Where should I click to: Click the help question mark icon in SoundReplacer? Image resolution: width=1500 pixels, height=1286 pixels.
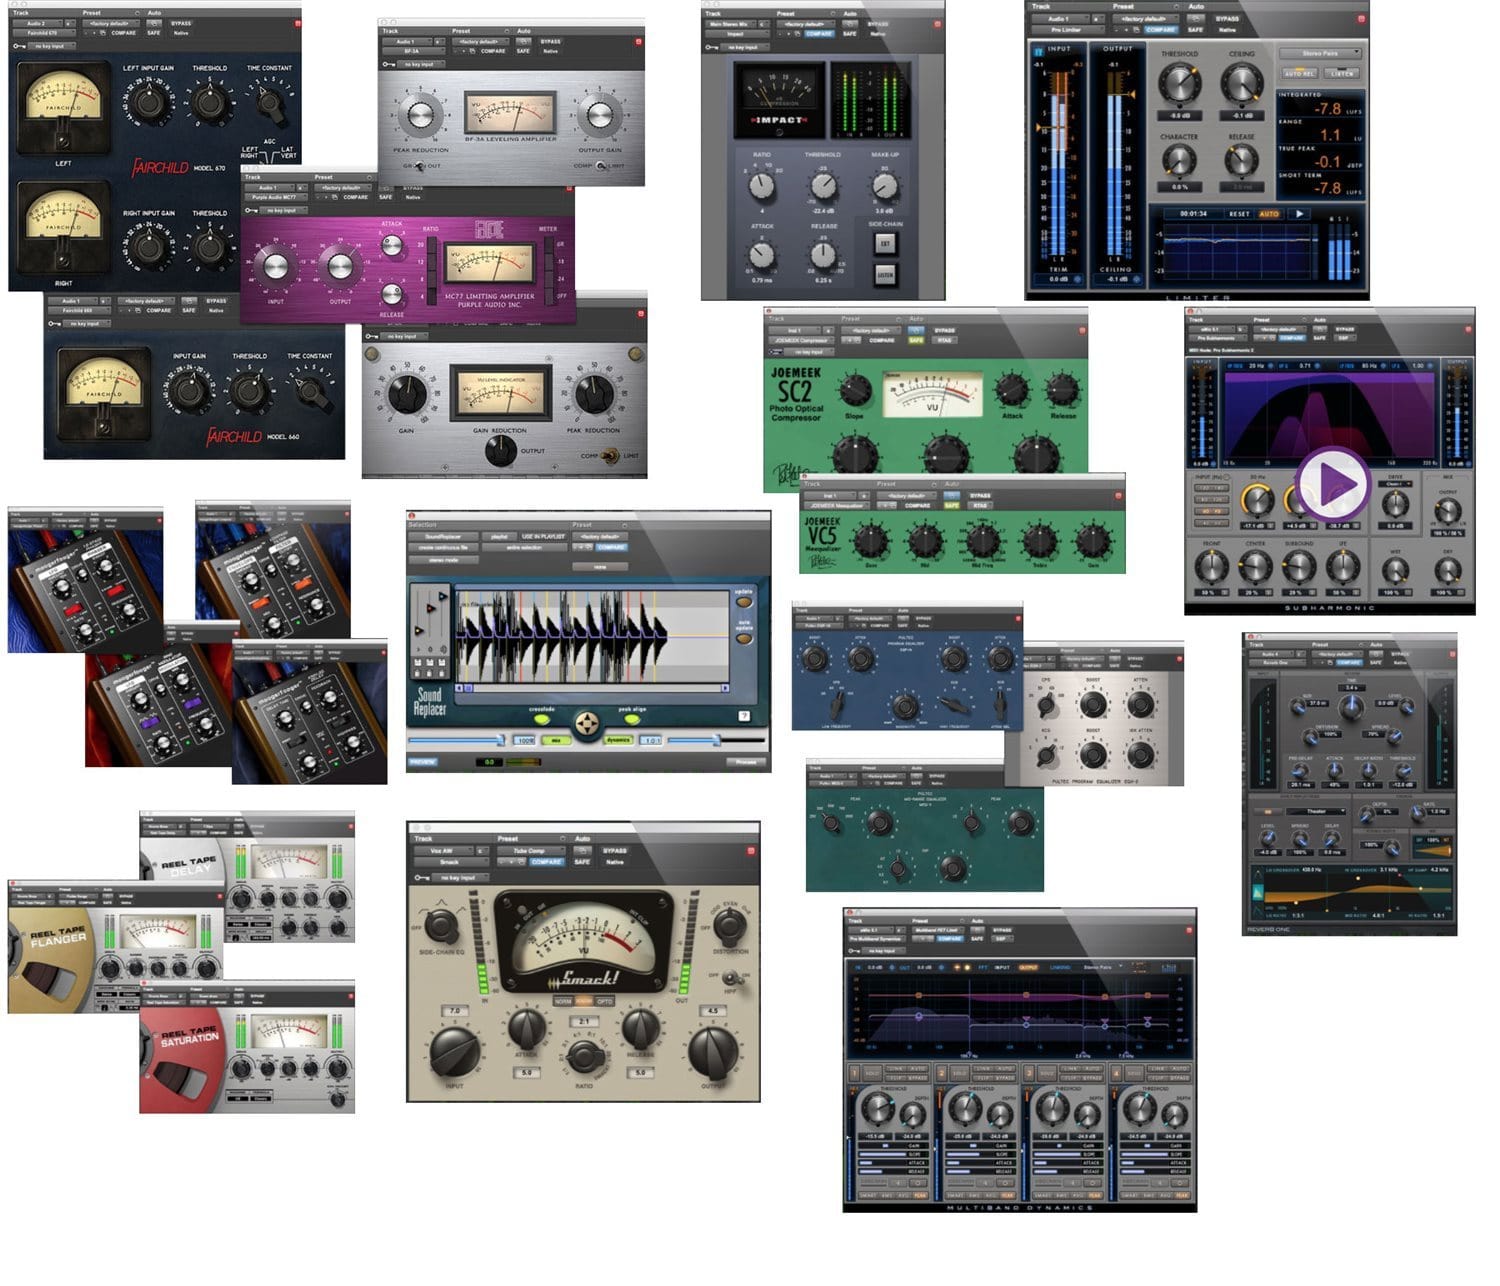pos(745,717)
